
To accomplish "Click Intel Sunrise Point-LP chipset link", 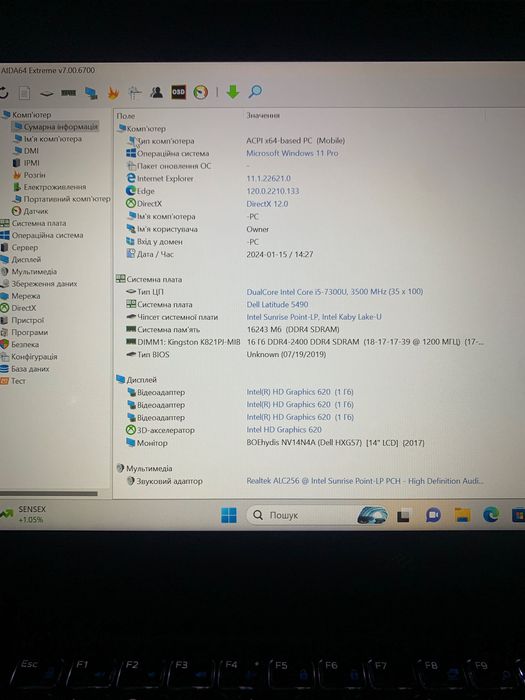I will pyautogui.click(x=314, y=317).
